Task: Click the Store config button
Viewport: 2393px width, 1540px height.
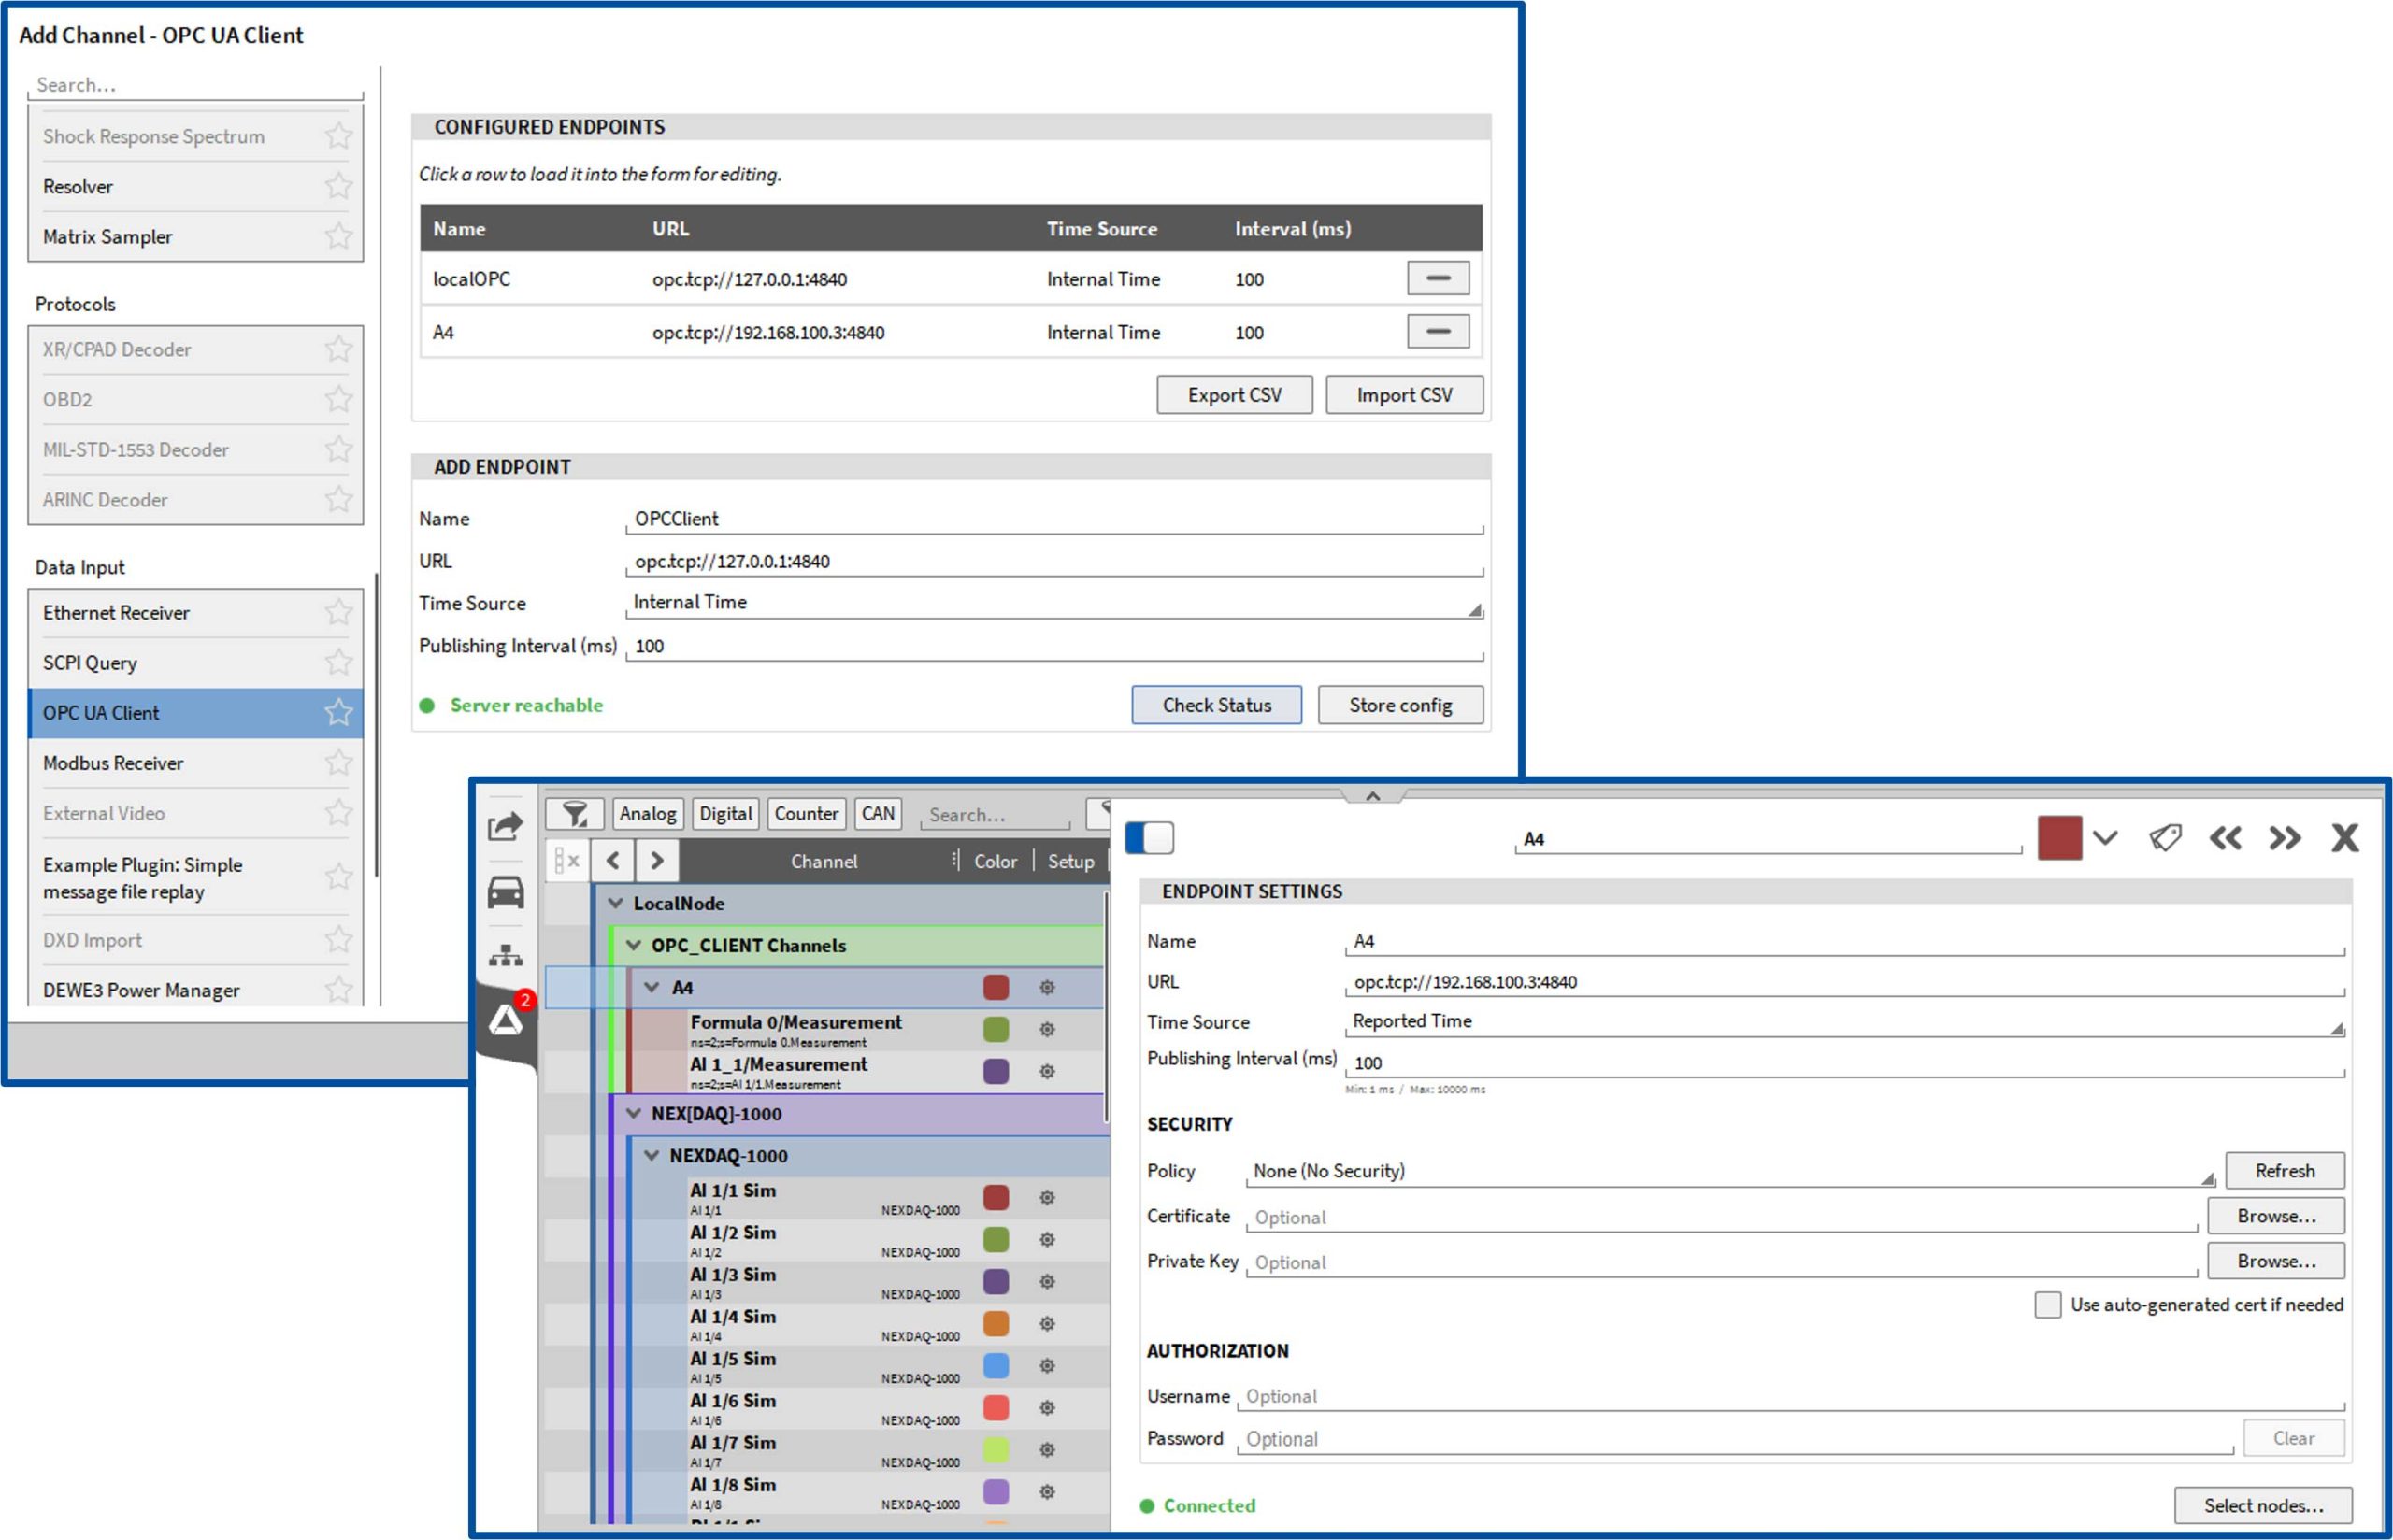Action: click(x=1399, y=704)
